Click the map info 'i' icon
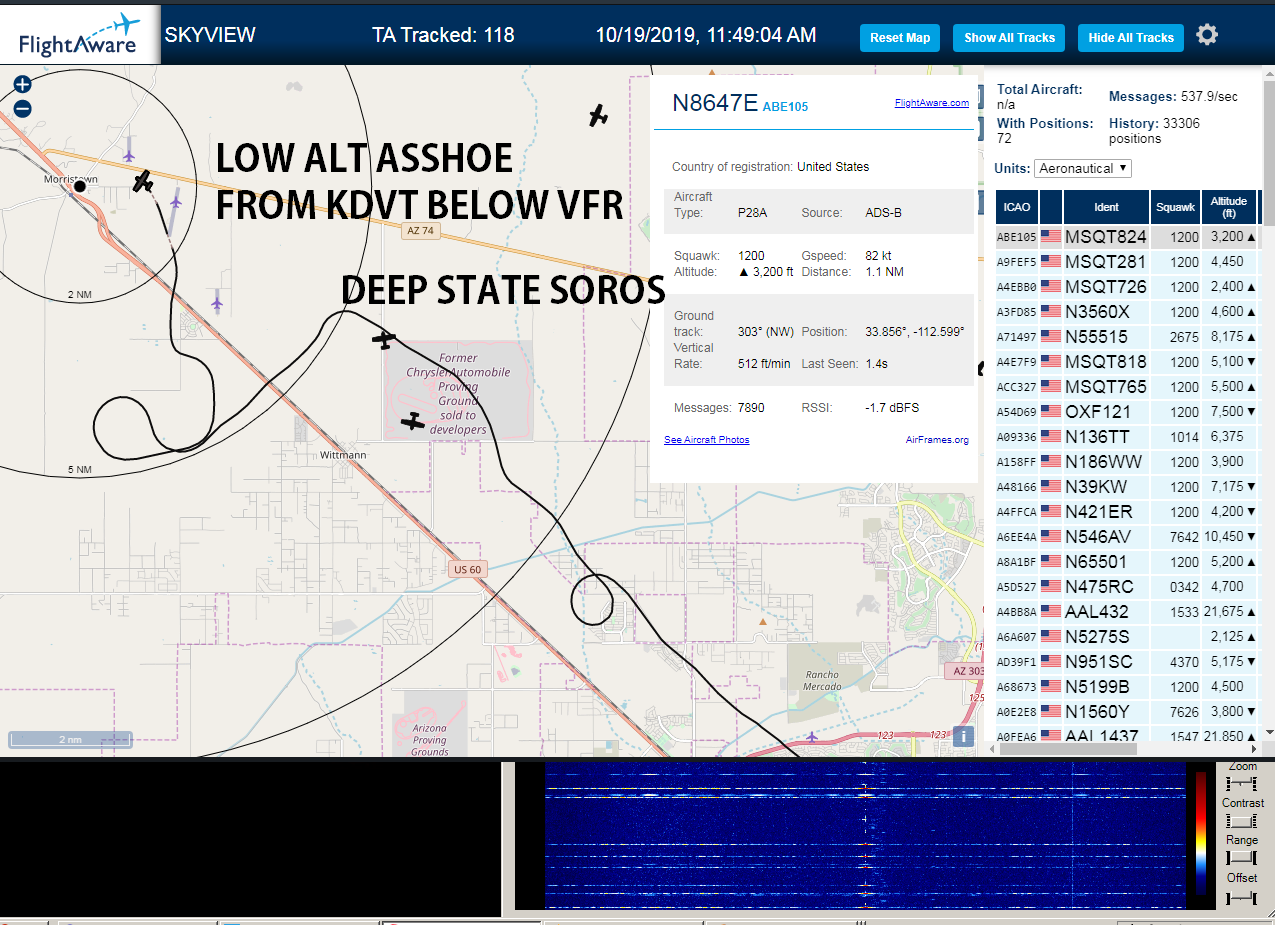The height and width of the screenshot is (925, 1275). pyautogui.click(x=963, y=736)
